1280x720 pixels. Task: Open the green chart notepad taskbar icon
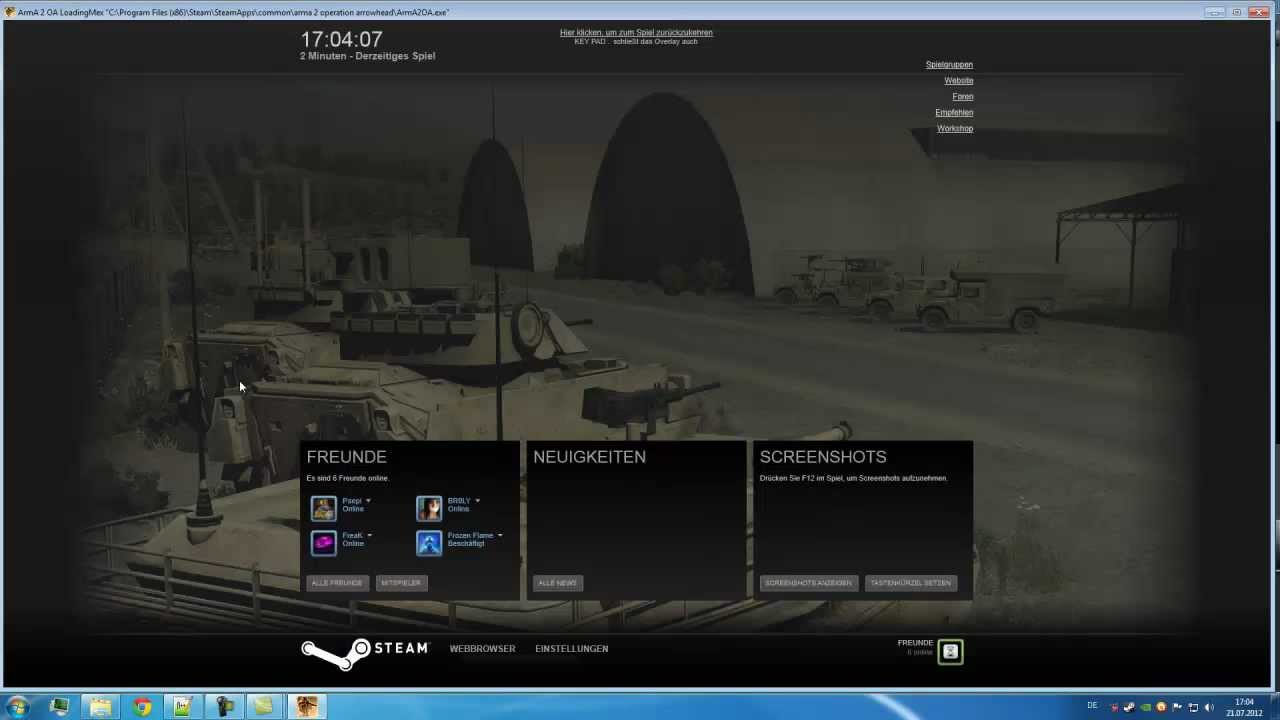[x=182, y=707]
